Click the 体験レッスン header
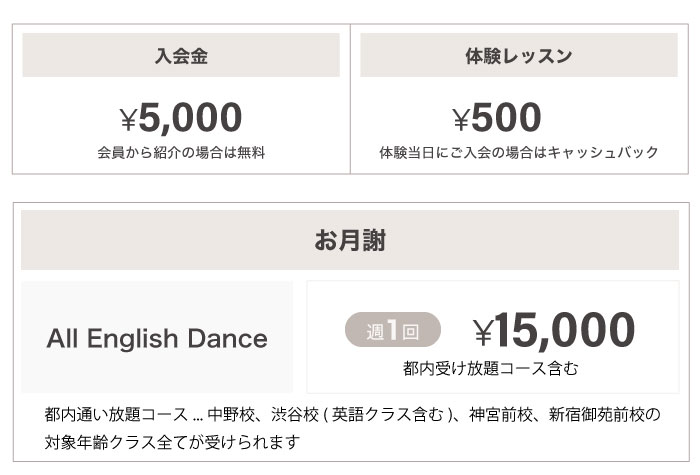Image resolution: width=700 pixels, height=475 pixels. (519, 55)
